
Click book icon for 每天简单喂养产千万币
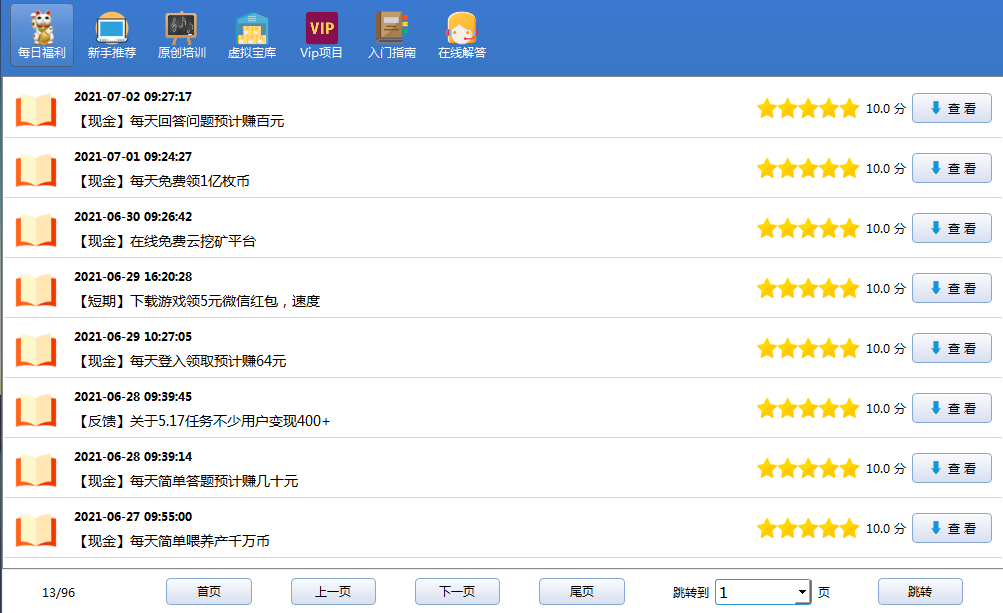coord(36,530)
